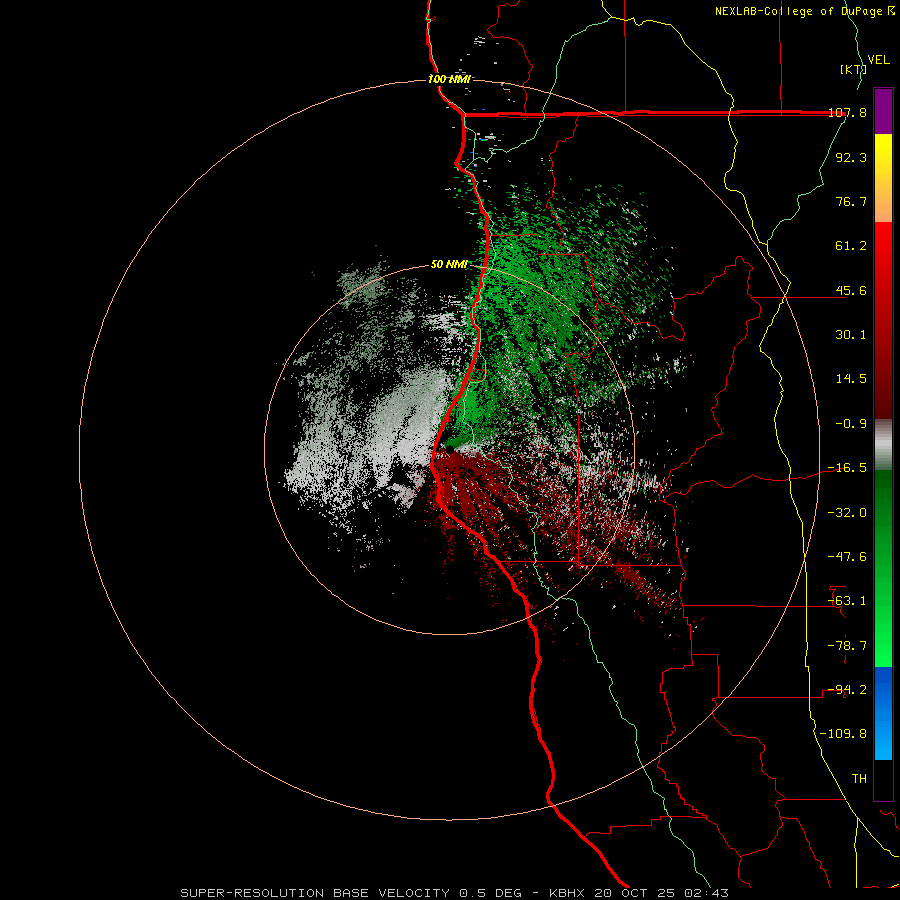Click the 14.5 scale value

click(851, 379)
